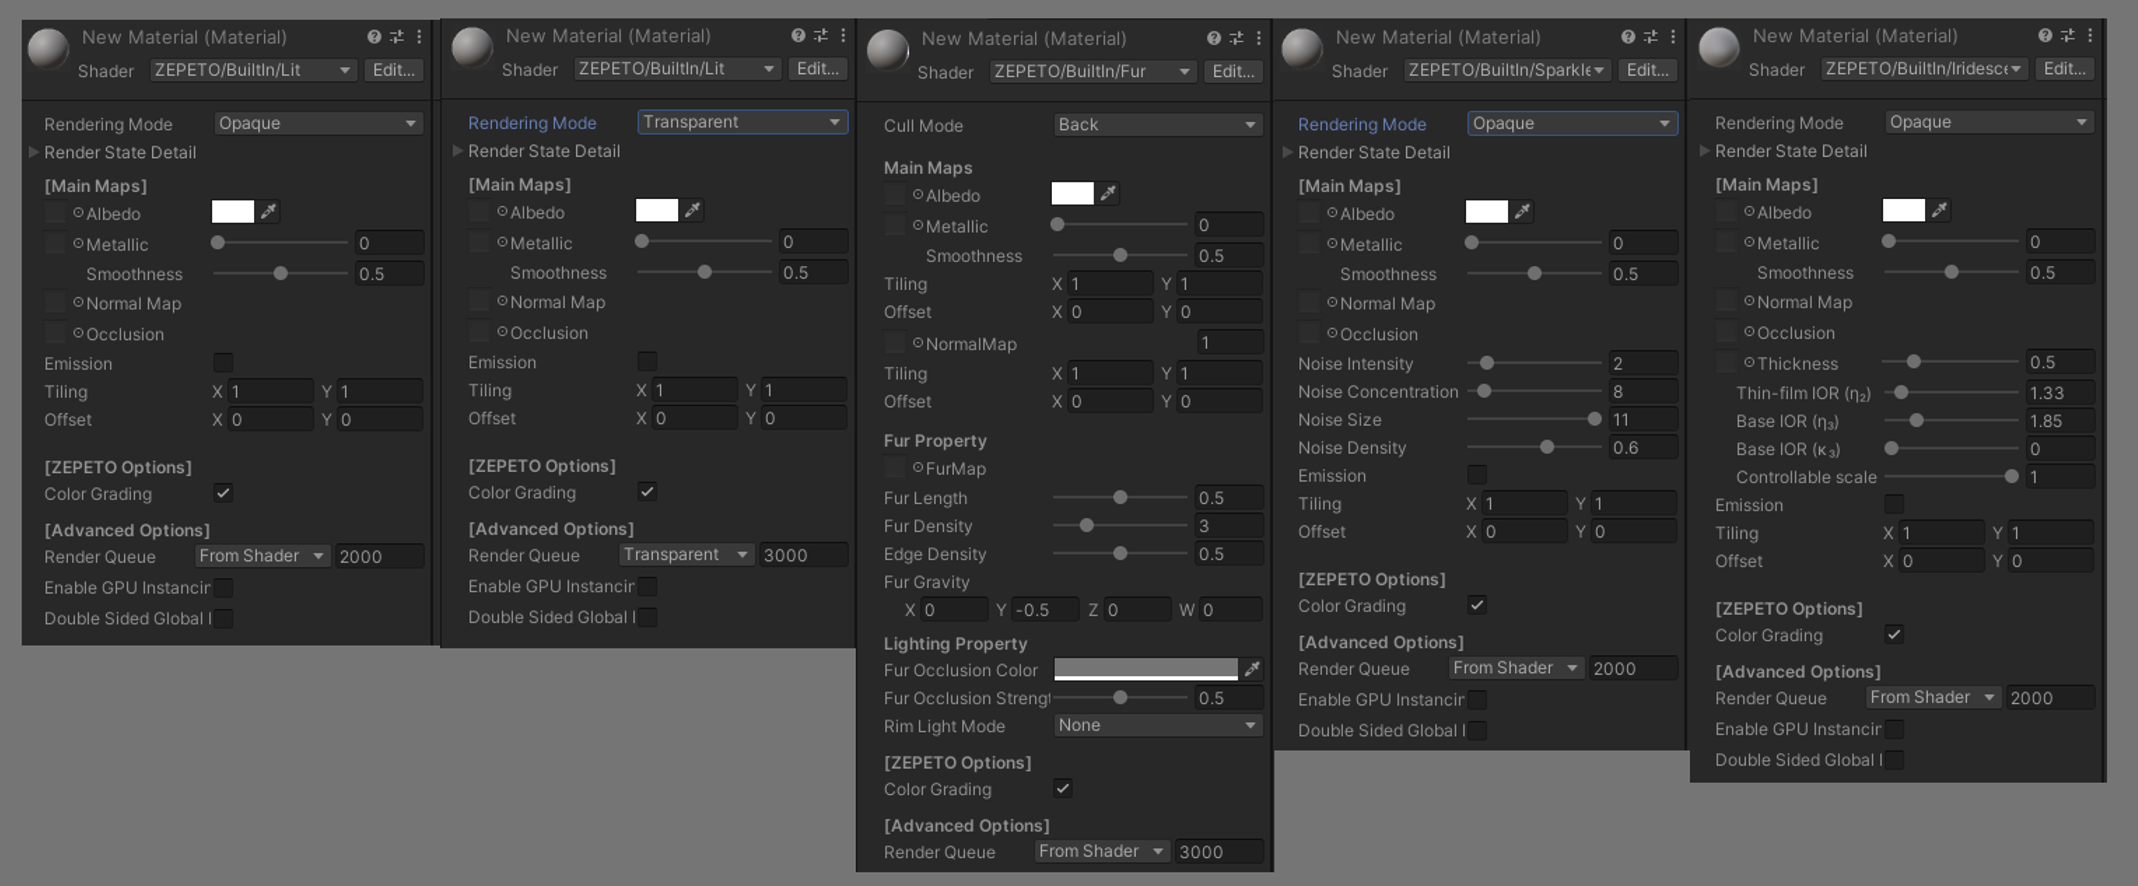
Task: Click the Thin-film IOR slider
Action: (x=1951, y=392)
